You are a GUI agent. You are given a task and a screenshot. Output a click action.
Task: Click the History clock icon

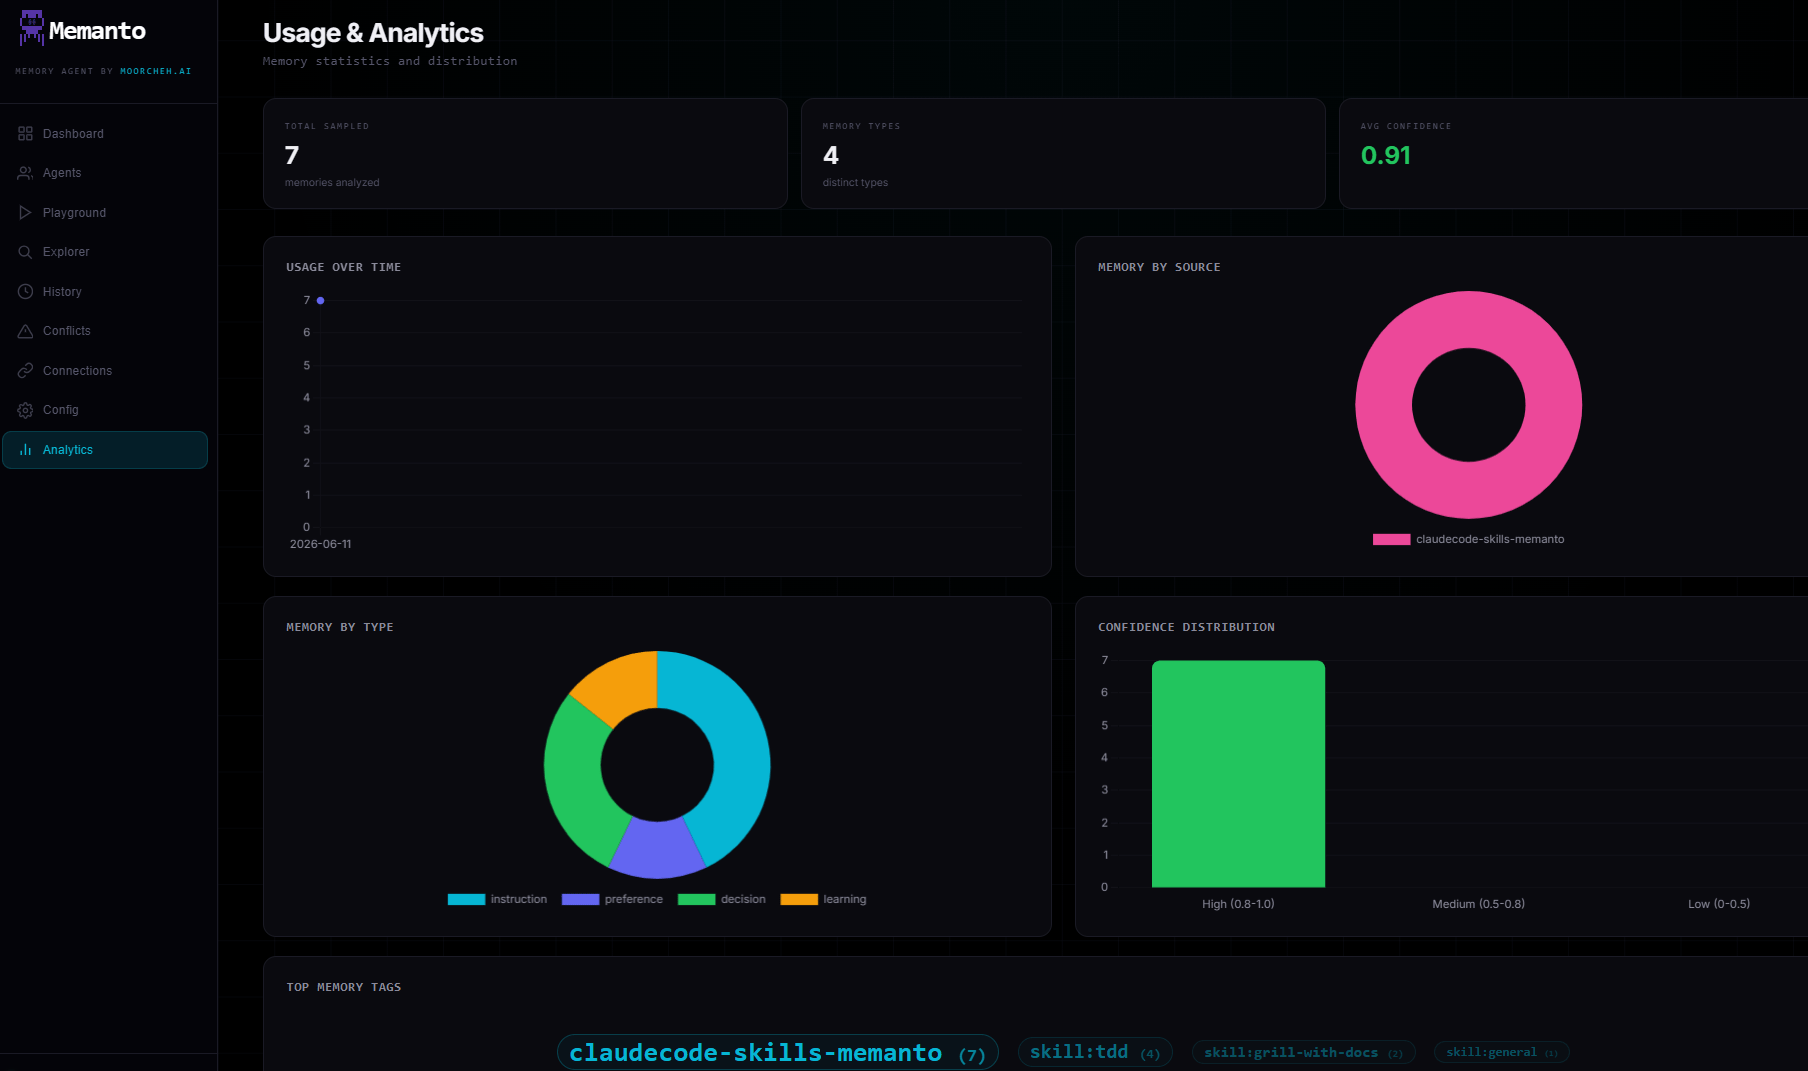tap(25, 292)
